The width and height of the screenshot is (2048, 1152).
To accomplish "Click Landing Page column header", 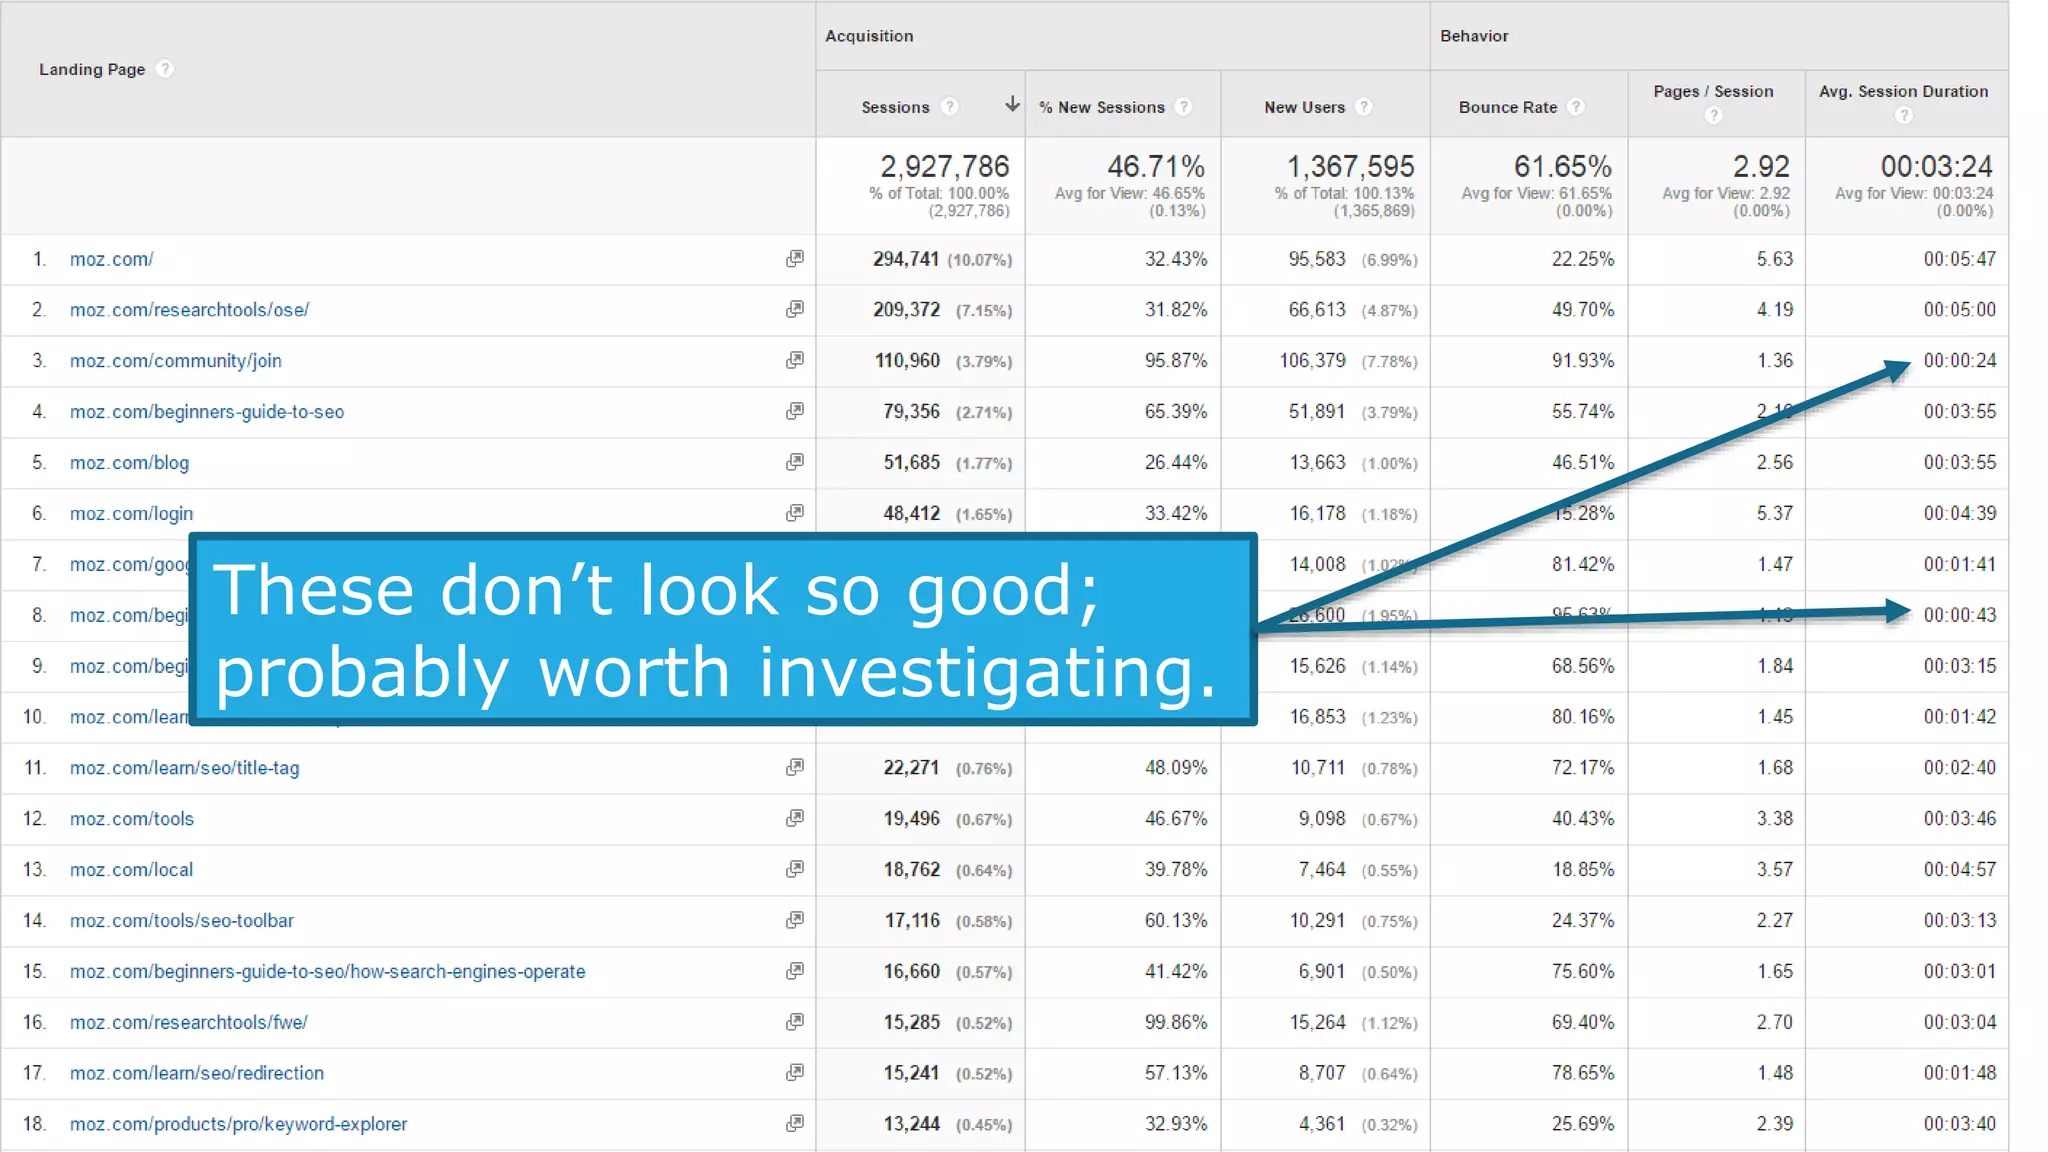I will (x=92, y=69).
